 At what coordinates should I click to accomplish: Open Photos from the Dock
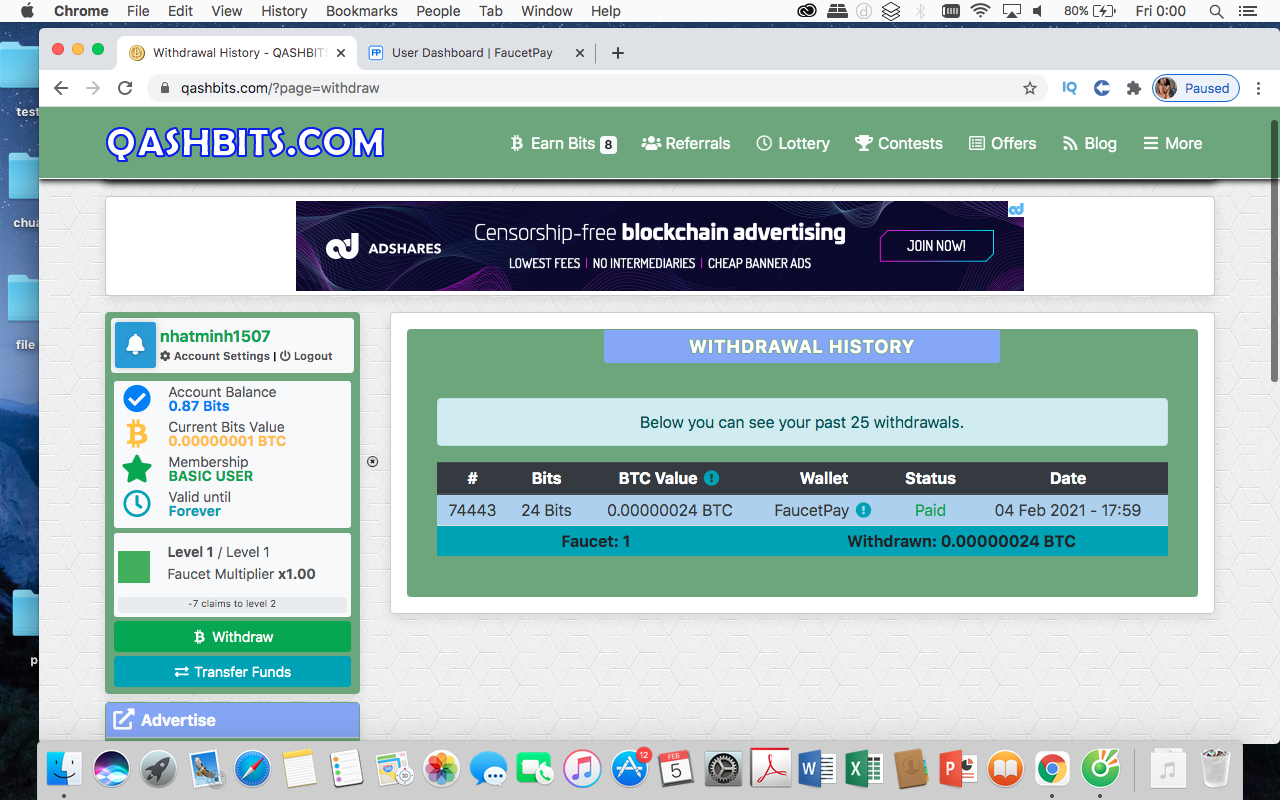[x=441, y=769]
